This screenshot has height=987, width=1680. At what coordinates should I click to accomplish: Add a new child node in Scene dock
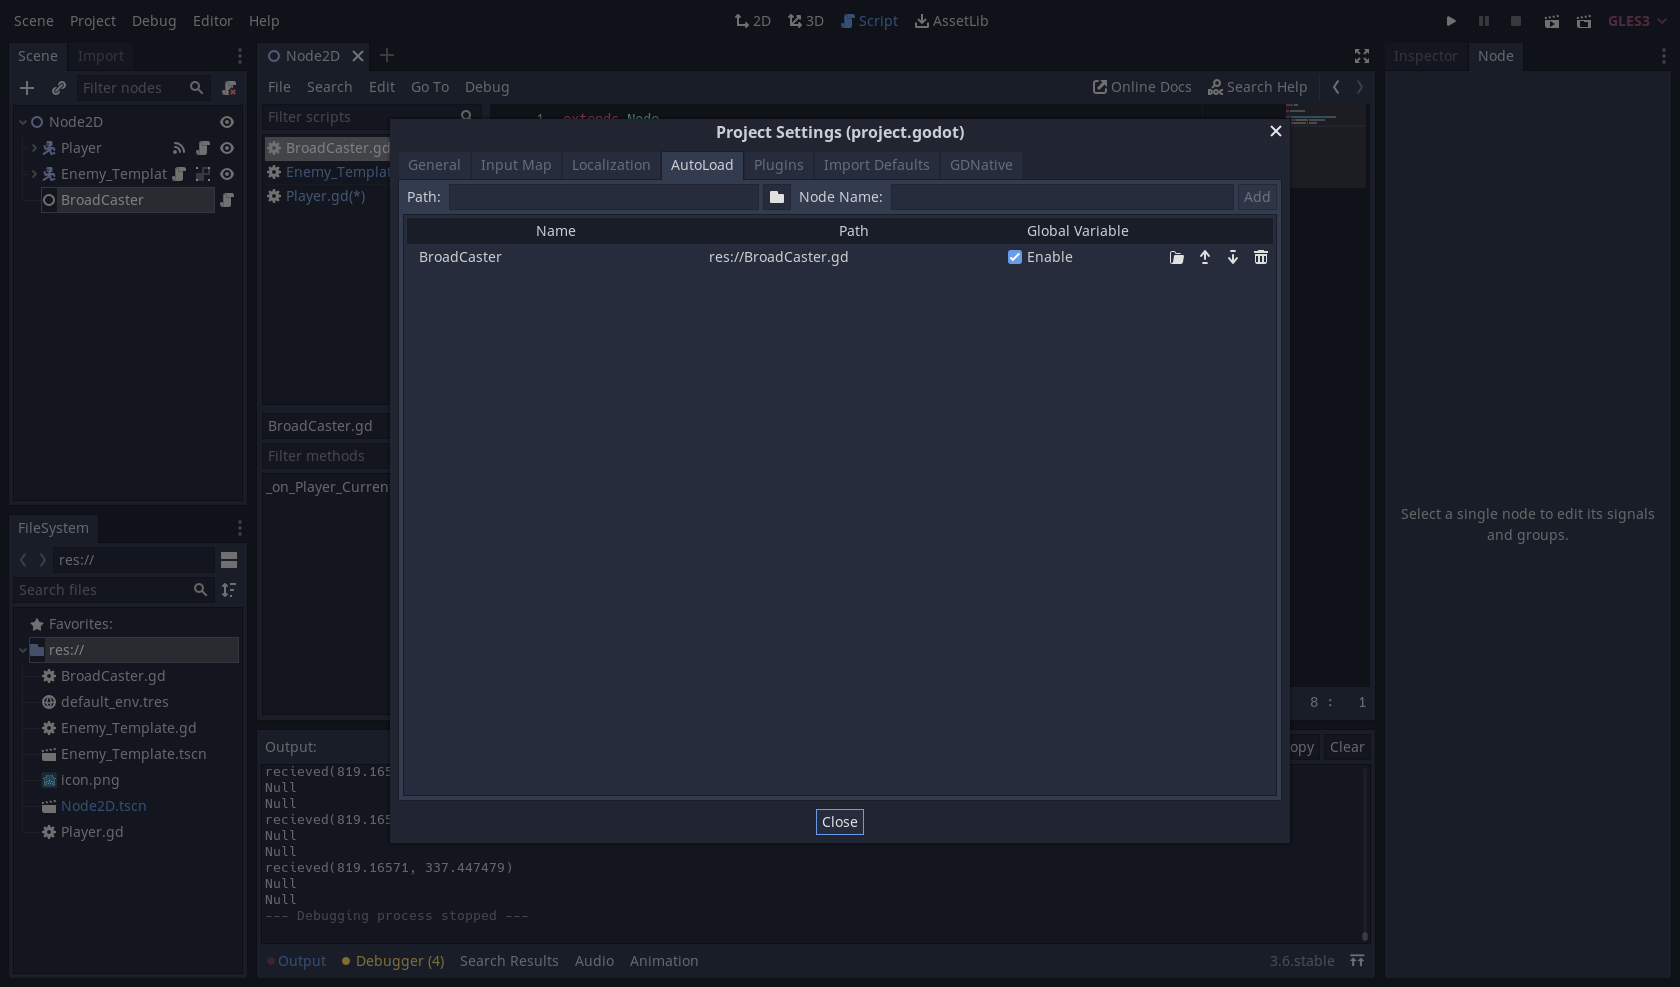coord(27,88)
